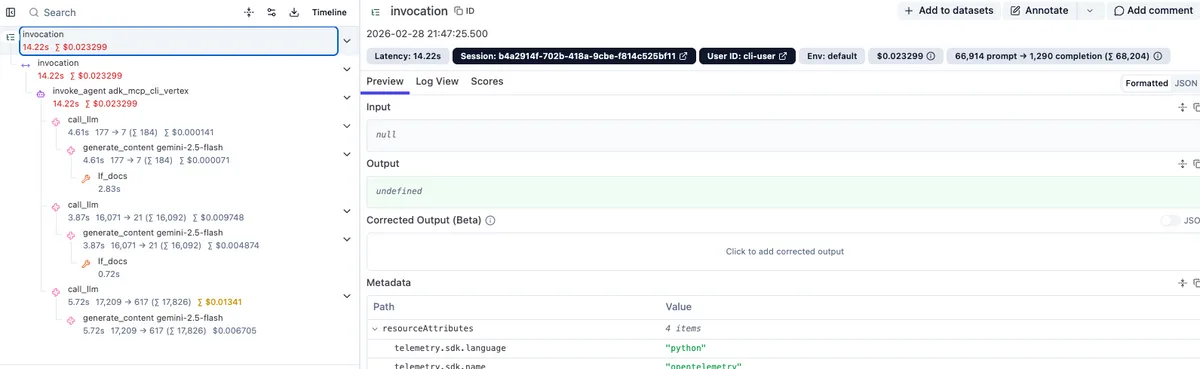1200x369 pixels.
Task: Click the "4 items" metadata value
Action: click(683, 328)
